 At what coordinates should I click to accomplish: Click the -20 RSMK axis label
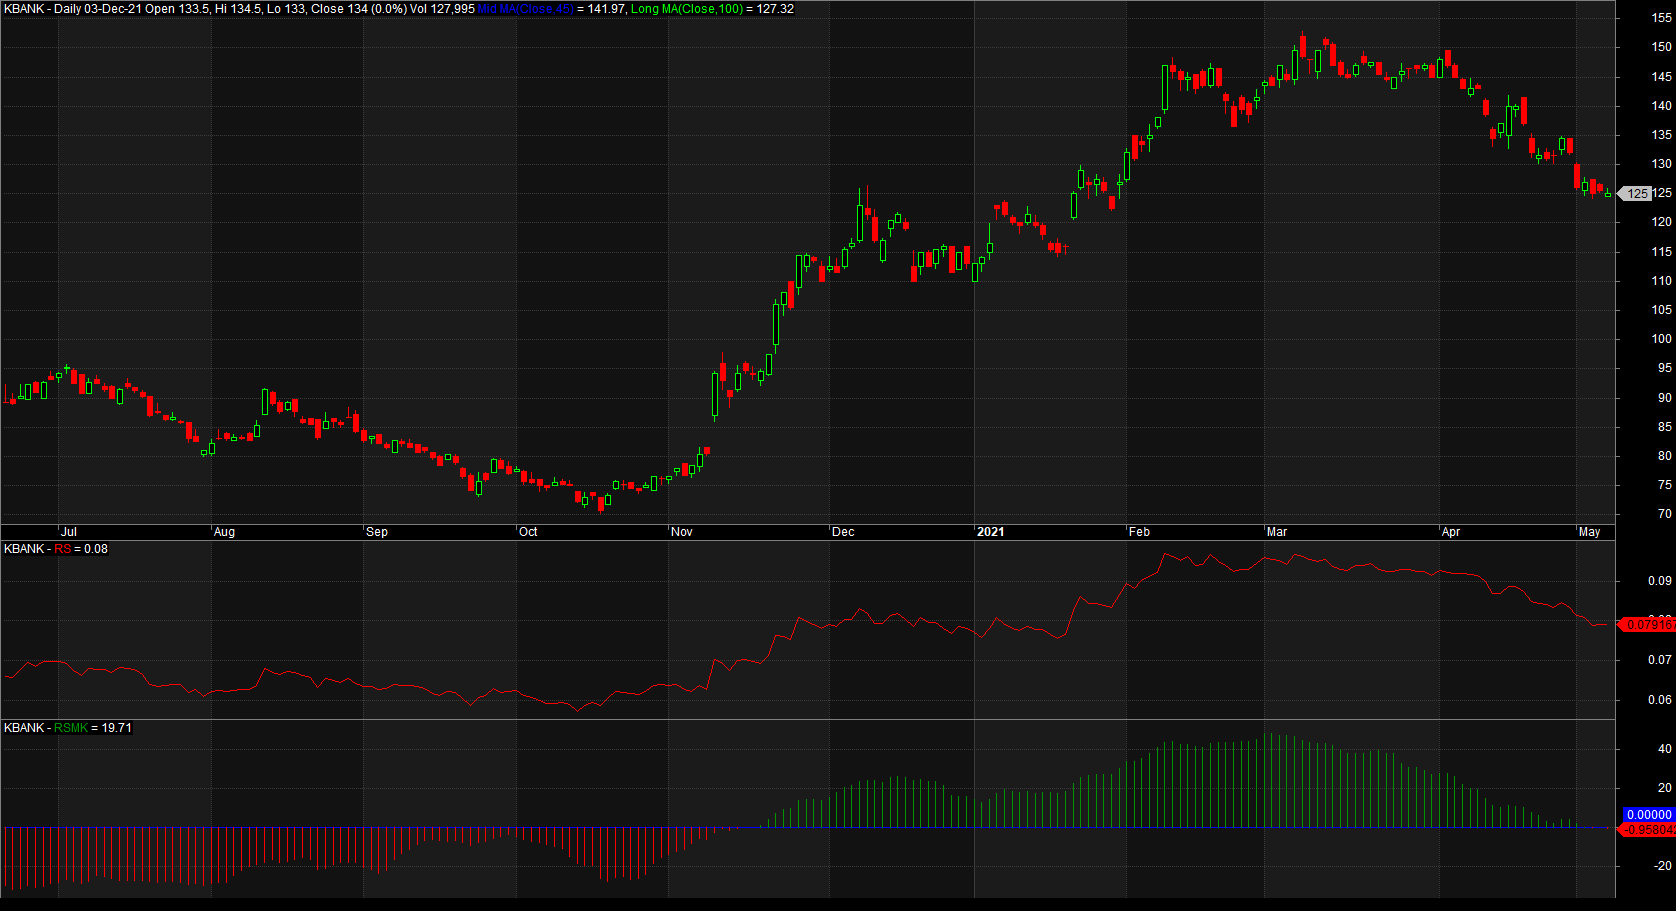(1662, 866)
